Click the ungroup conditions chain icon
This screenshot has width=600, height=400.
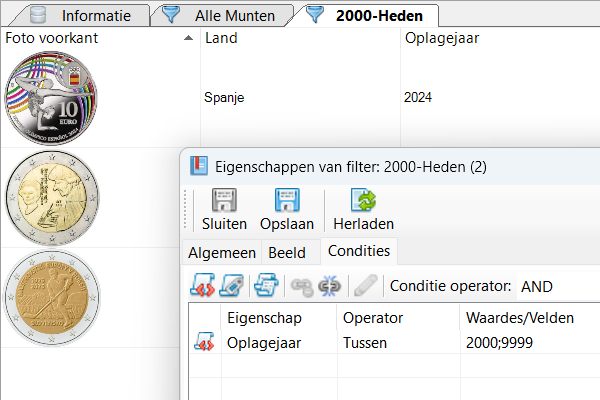pos(328,286)
